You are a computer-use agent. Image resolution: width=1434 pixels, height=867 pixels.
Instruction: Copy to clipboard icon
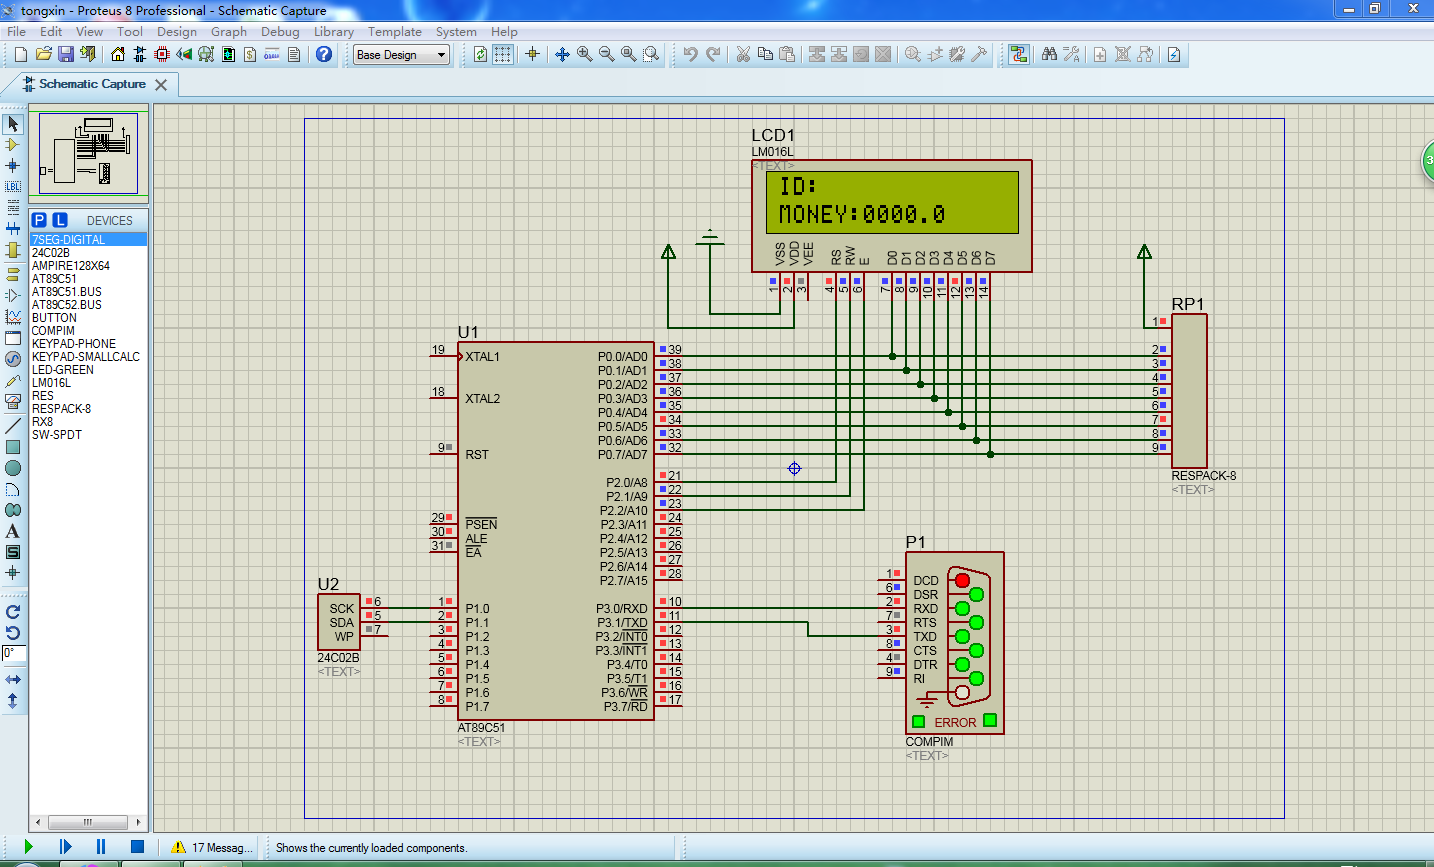(765, 54)
